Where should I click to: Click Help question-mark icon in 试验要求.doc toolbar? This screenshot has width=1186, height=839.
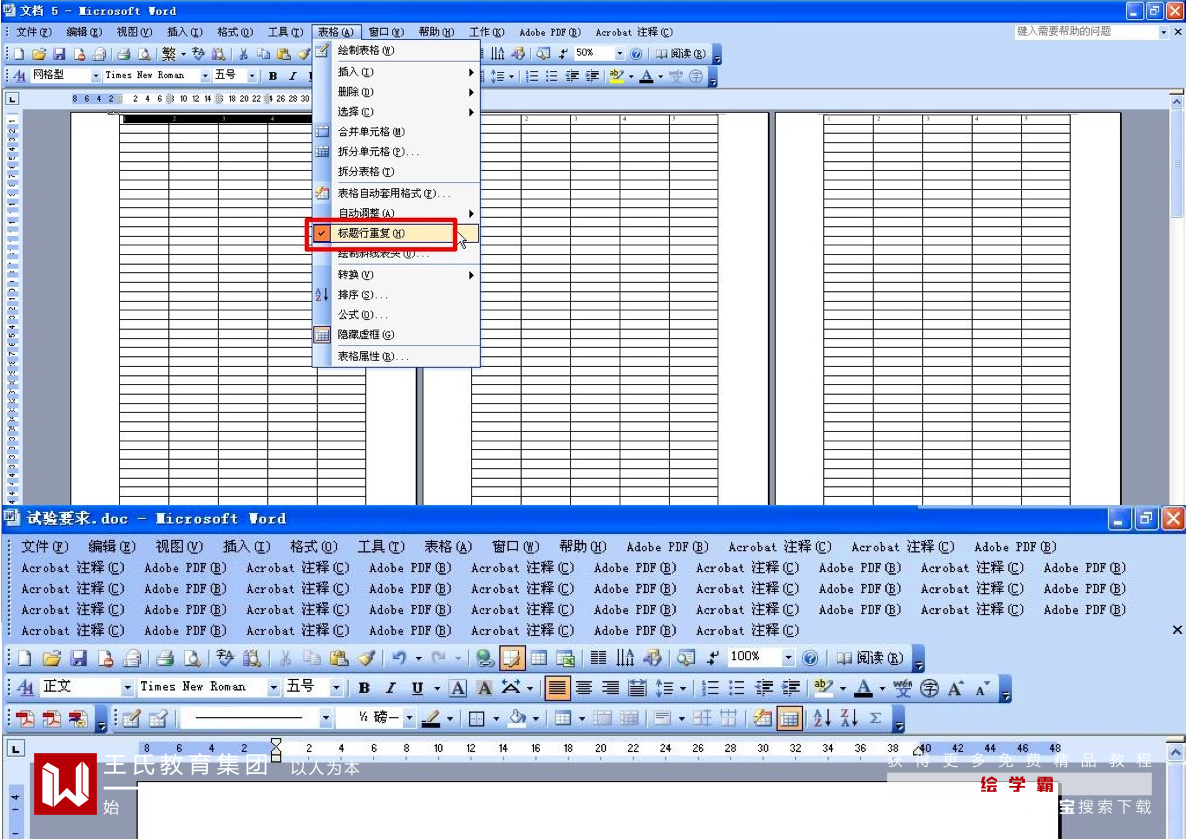(810, 658)
